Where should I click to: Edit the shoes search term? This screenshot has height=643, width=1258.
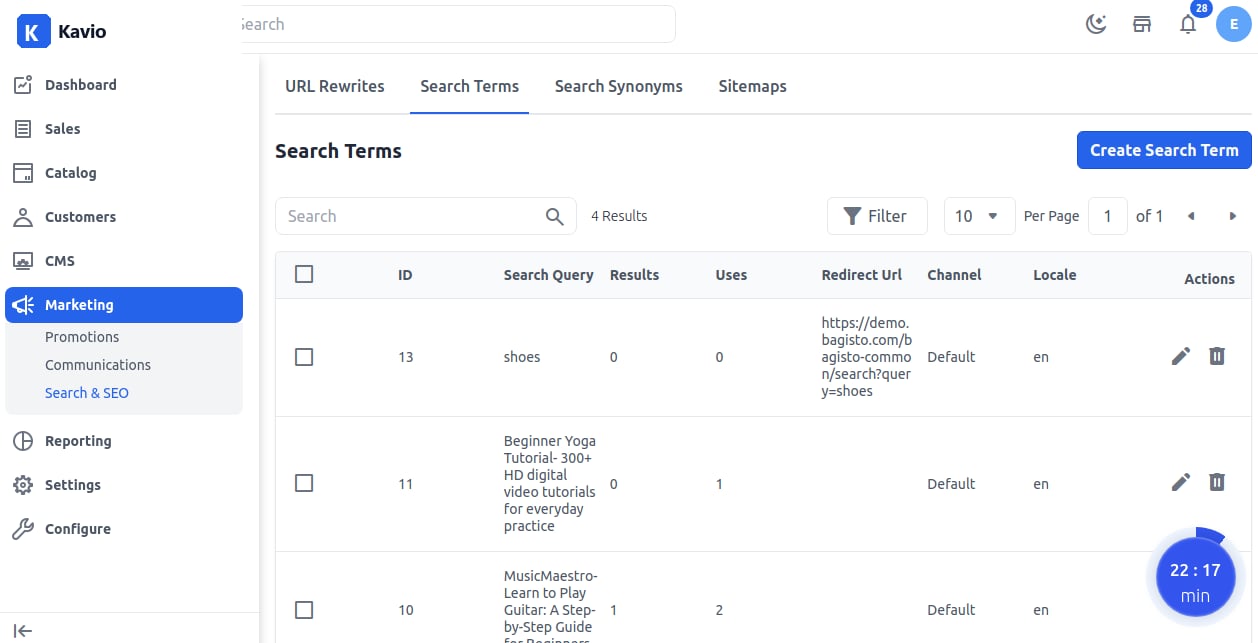coord(1181,356)
